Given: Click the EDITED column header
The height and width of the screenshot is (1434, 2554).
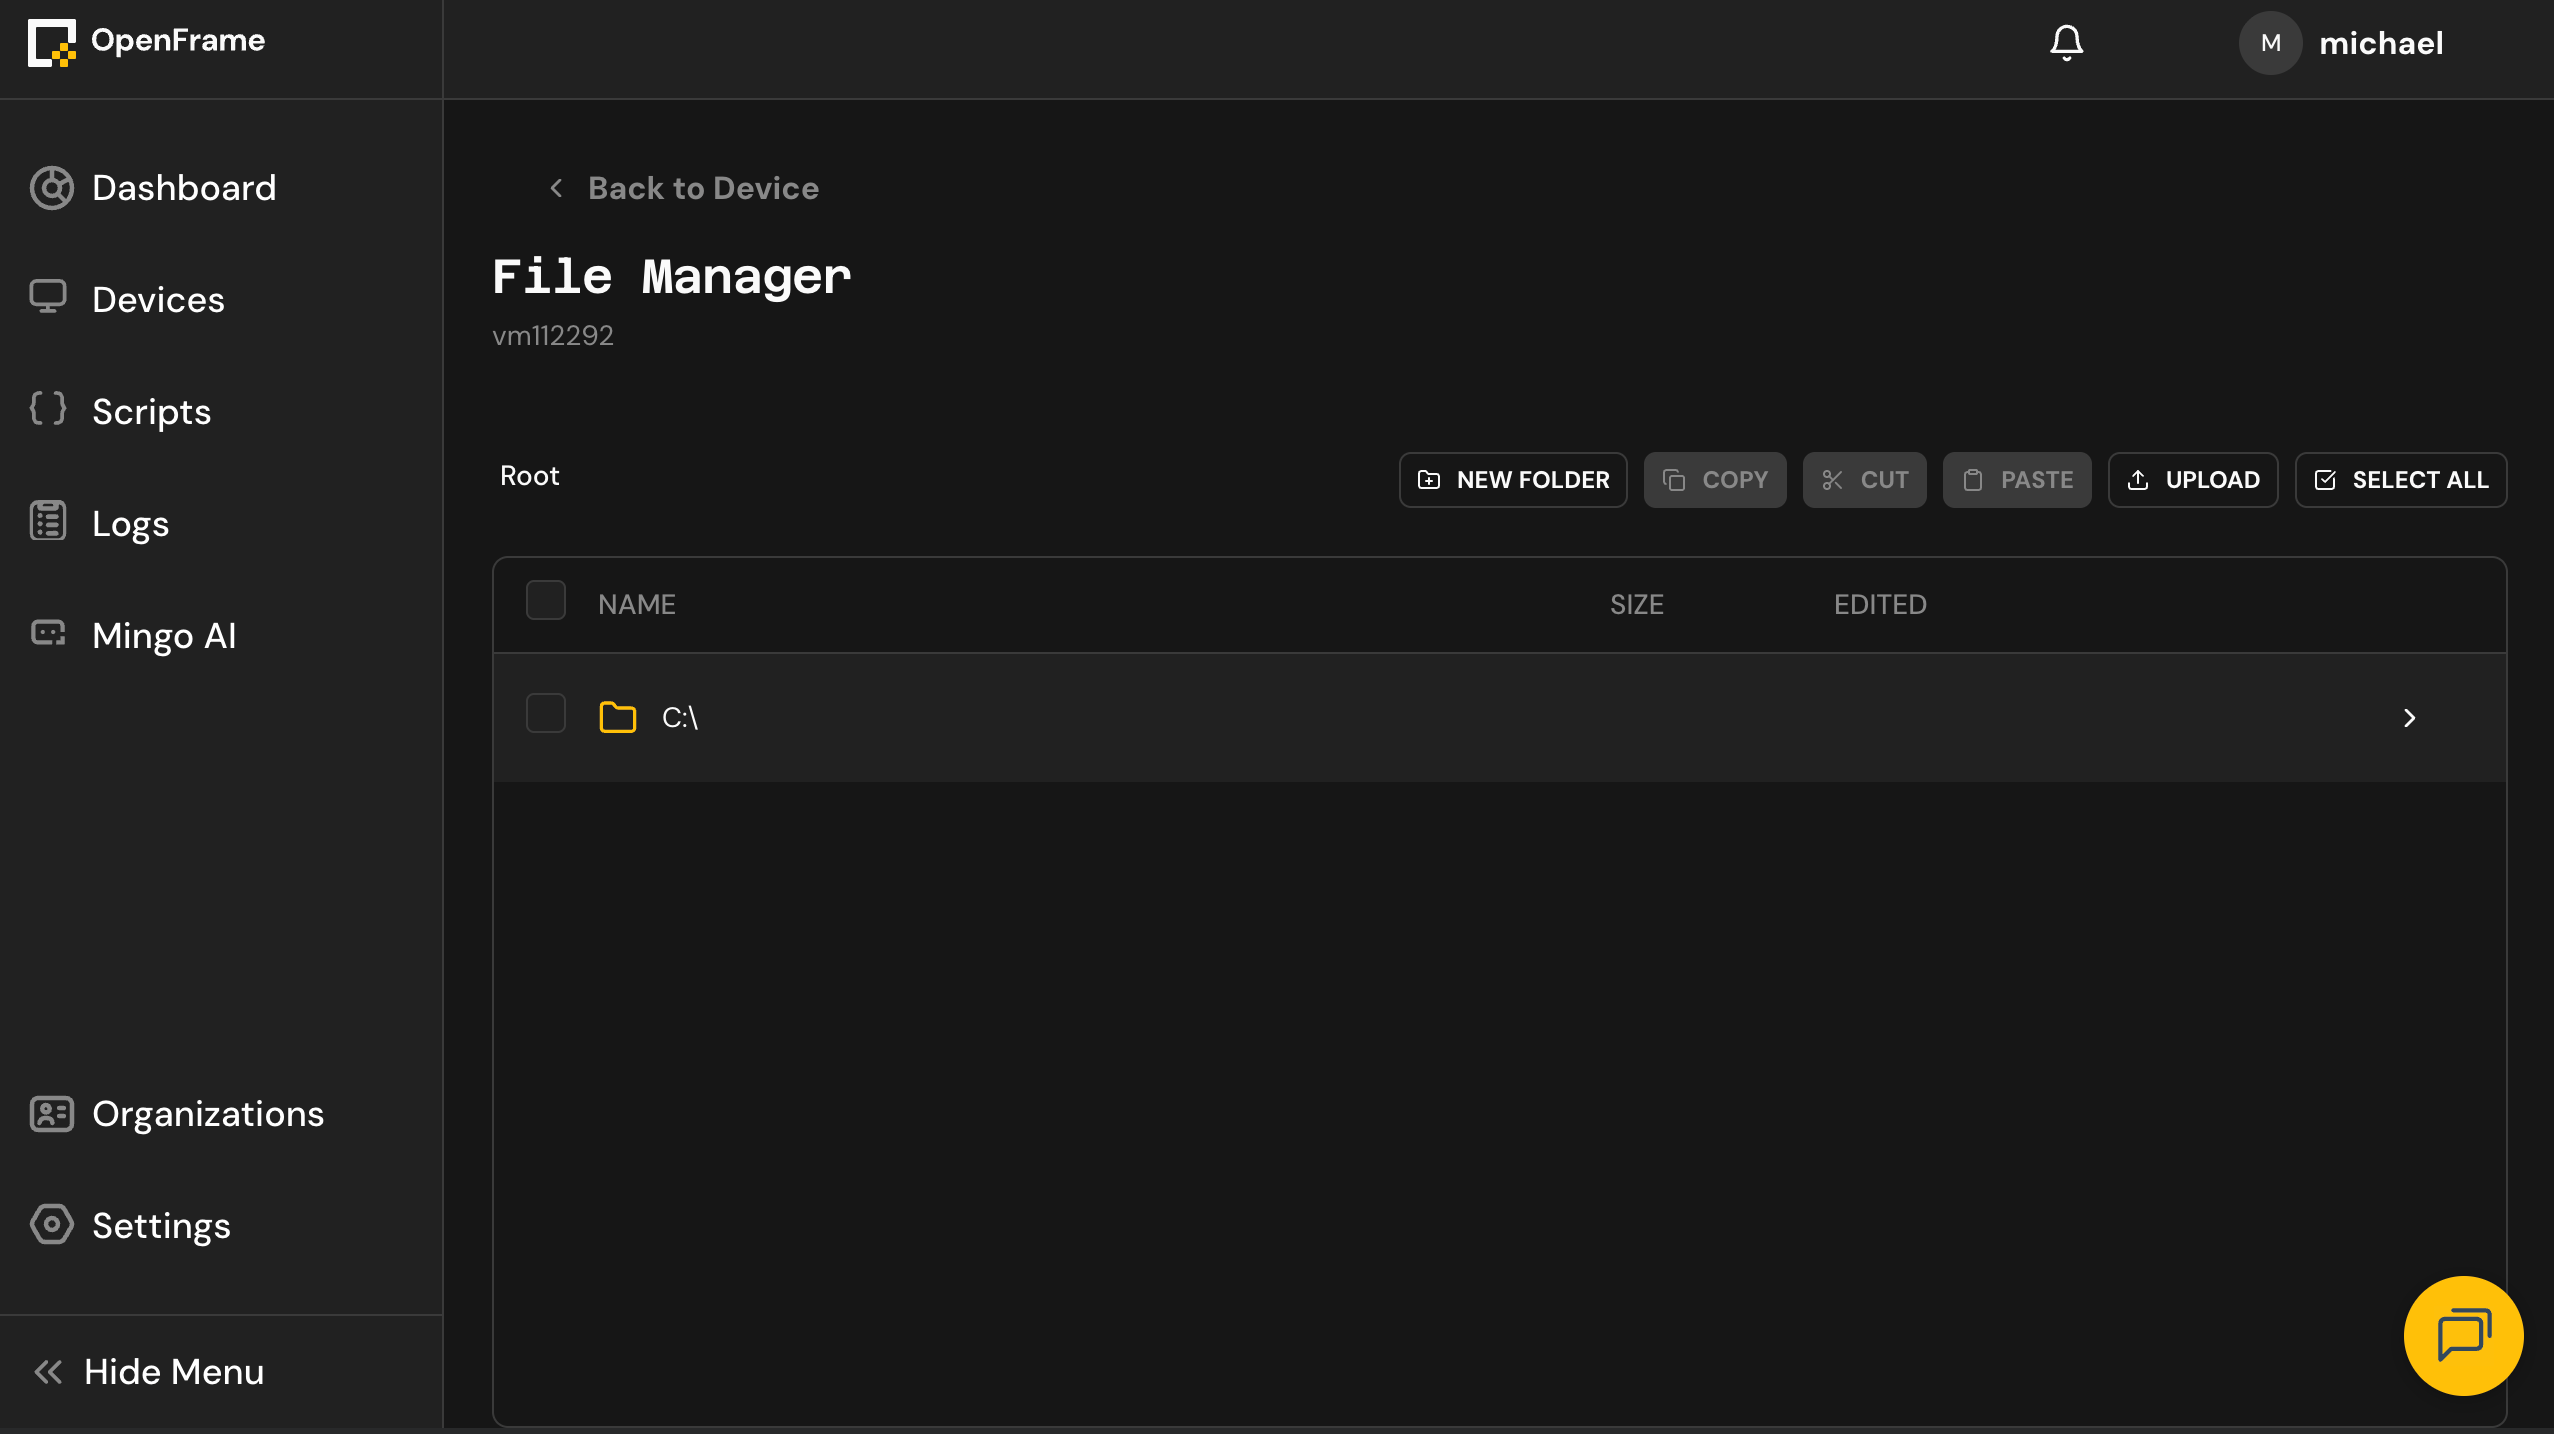Looking at the screenshot, I should tap(1880, 604).
